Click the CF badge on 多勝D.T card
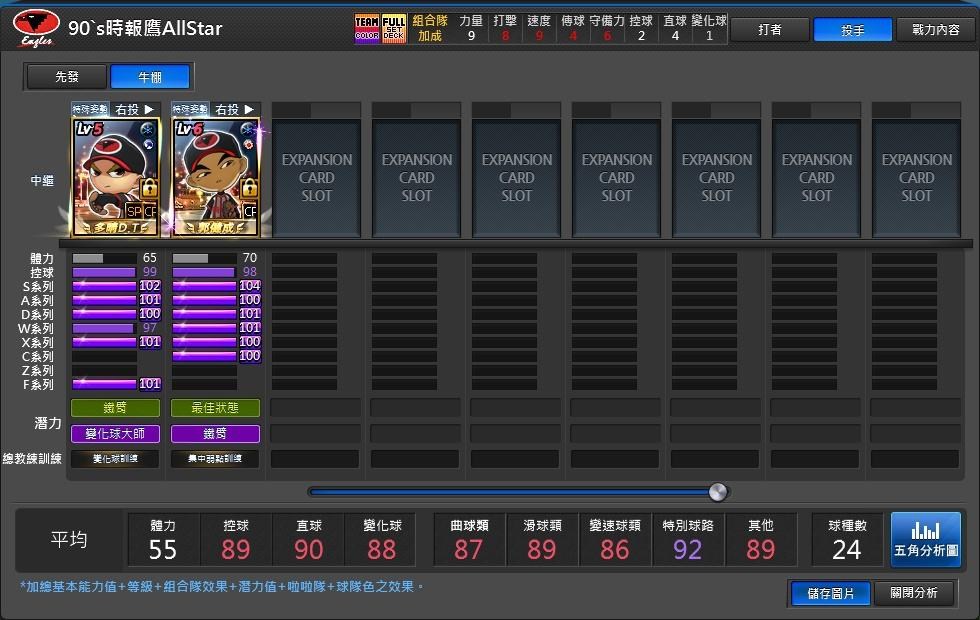This screenshot has height=620, width=980. point(150,211)
